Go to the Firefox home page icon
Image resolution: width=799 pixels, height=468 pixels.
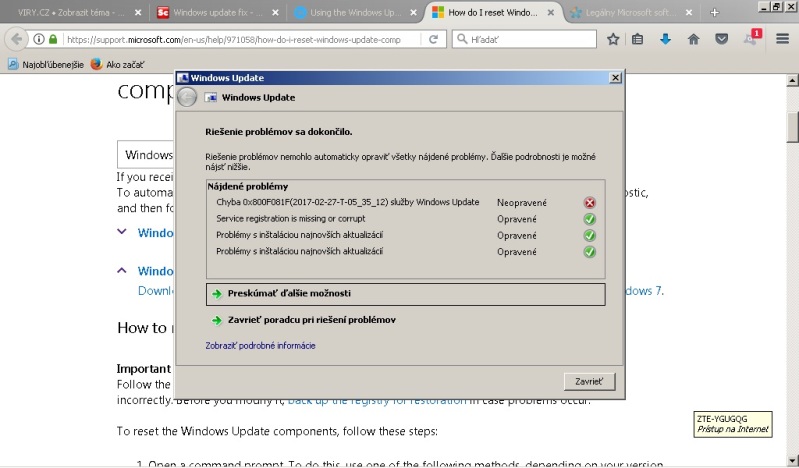(x=693, y=39)
